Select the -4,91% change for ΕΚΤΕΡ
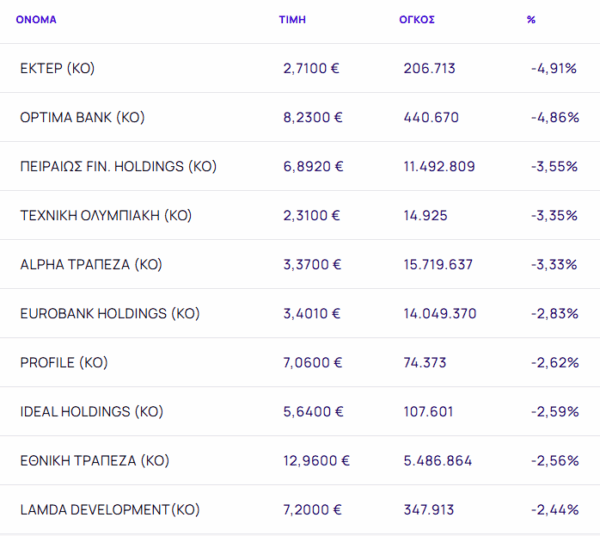Image resolution: width=600 pixels, height=536 pixels. (554, 68)
